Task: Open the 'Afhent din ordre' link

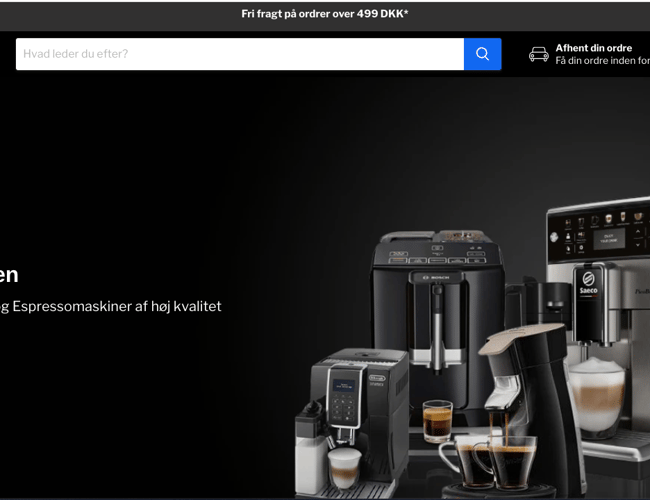Action: click(594, 48)
